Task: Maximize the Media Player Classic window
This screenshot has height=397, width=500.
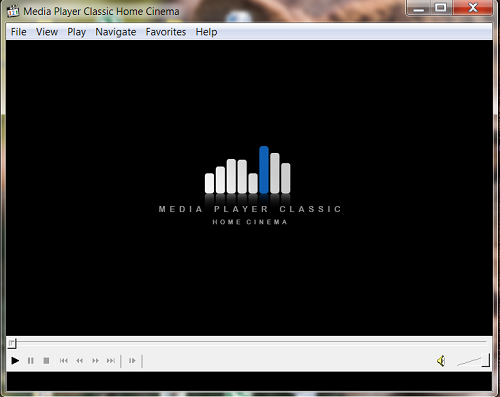Action: 441,8
